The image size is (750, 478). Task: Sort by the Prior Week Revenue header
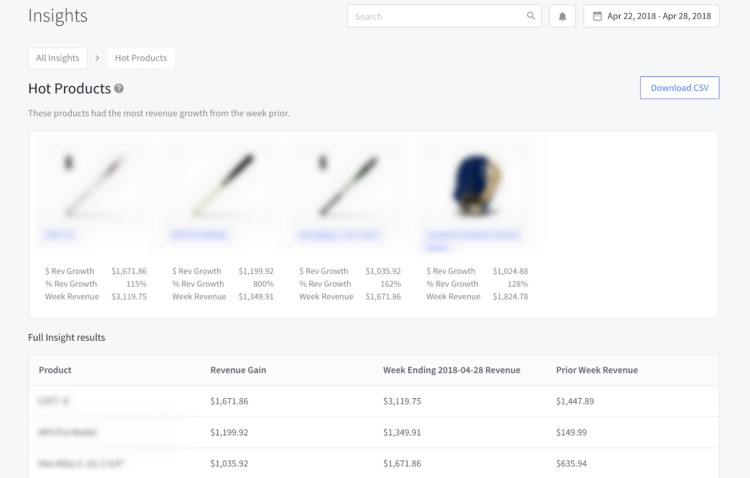click(x=596, y=370)
